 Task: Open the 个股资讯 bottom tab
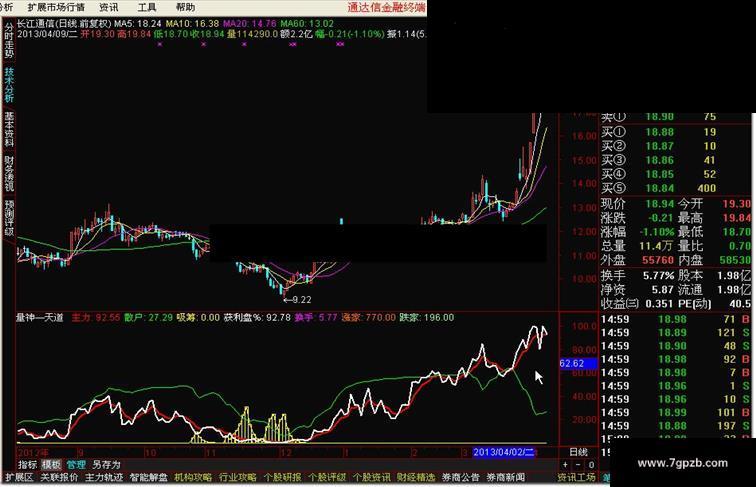(x=372, y=477)
